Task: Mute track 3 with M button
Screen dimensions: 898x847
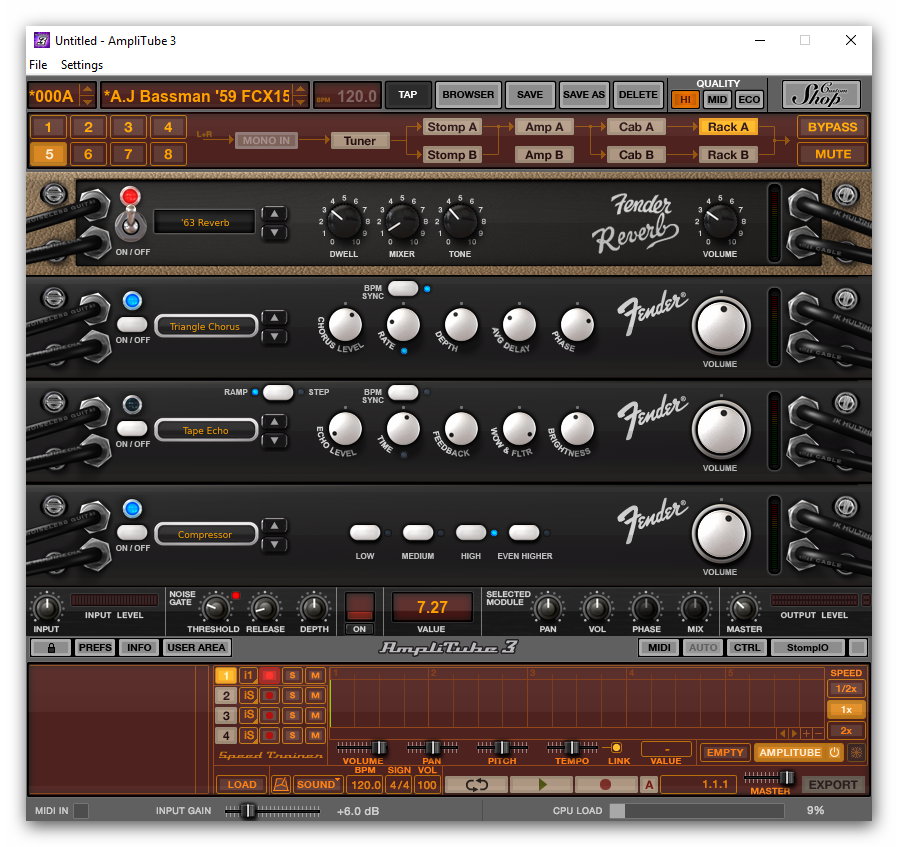Action: coord(315,716)
